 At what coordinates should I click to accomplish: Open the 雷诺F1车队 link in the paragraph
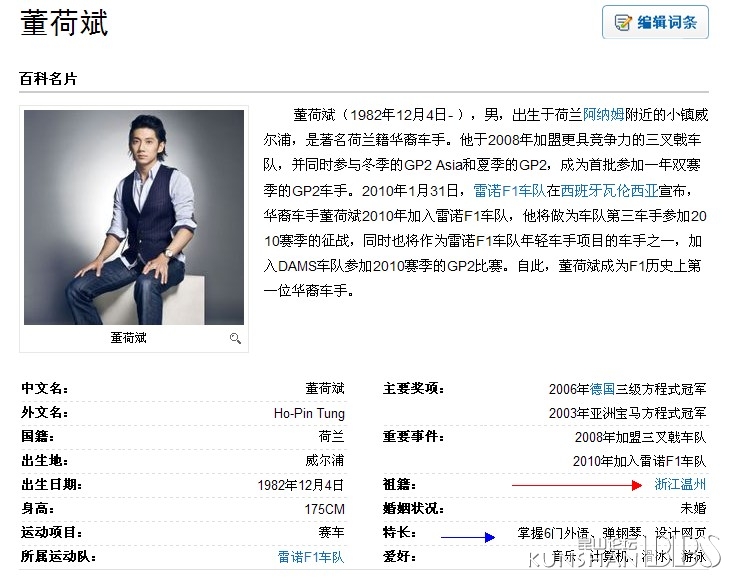pyautogui.click(x=510, y=190)
